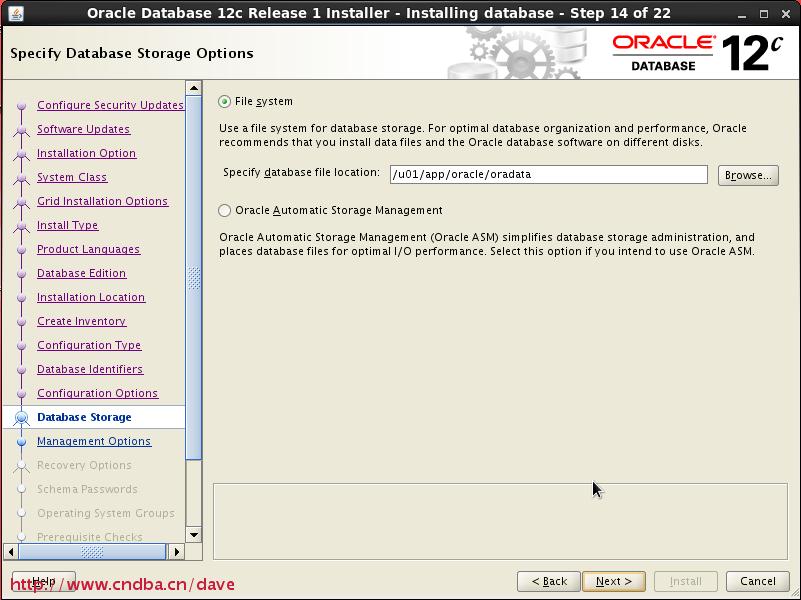The height and width of the screenshot is (600, 801).
Task: Open Browse dialog for file location
Action: 748,175
